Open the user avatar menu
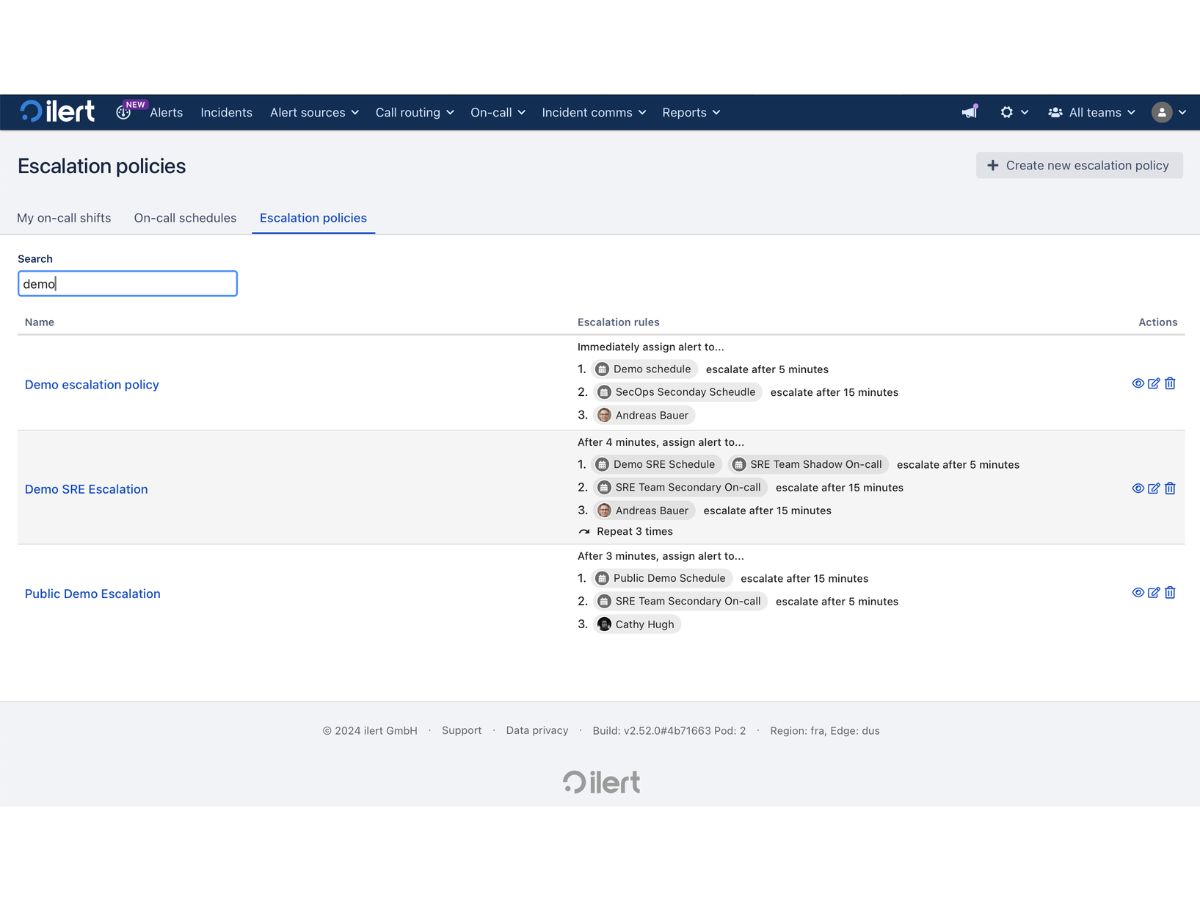 tap(1168, 112)
